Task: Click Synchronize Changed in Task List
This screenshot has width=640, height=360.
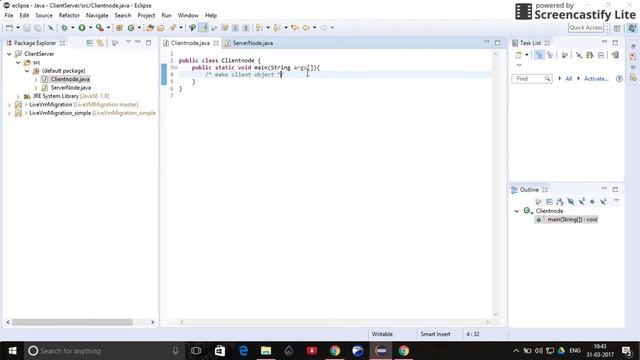Action: click(615, 55)
